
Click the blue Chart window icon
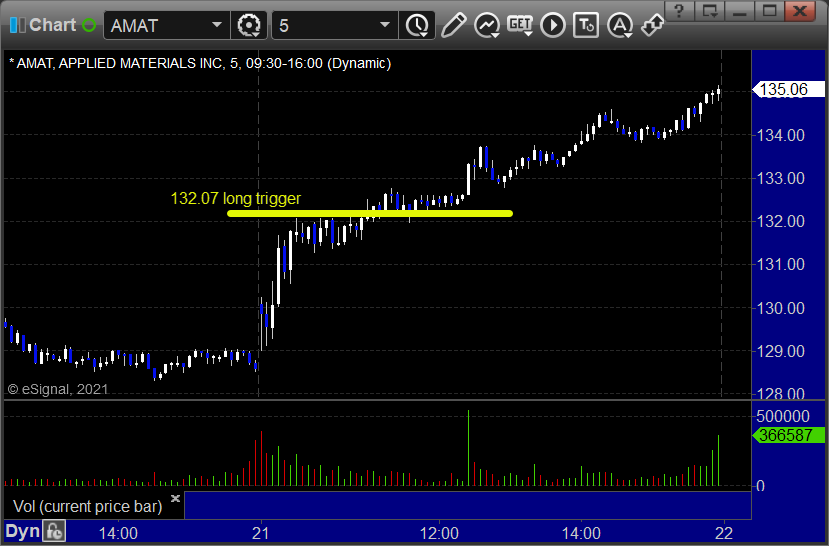pos(17,25)
